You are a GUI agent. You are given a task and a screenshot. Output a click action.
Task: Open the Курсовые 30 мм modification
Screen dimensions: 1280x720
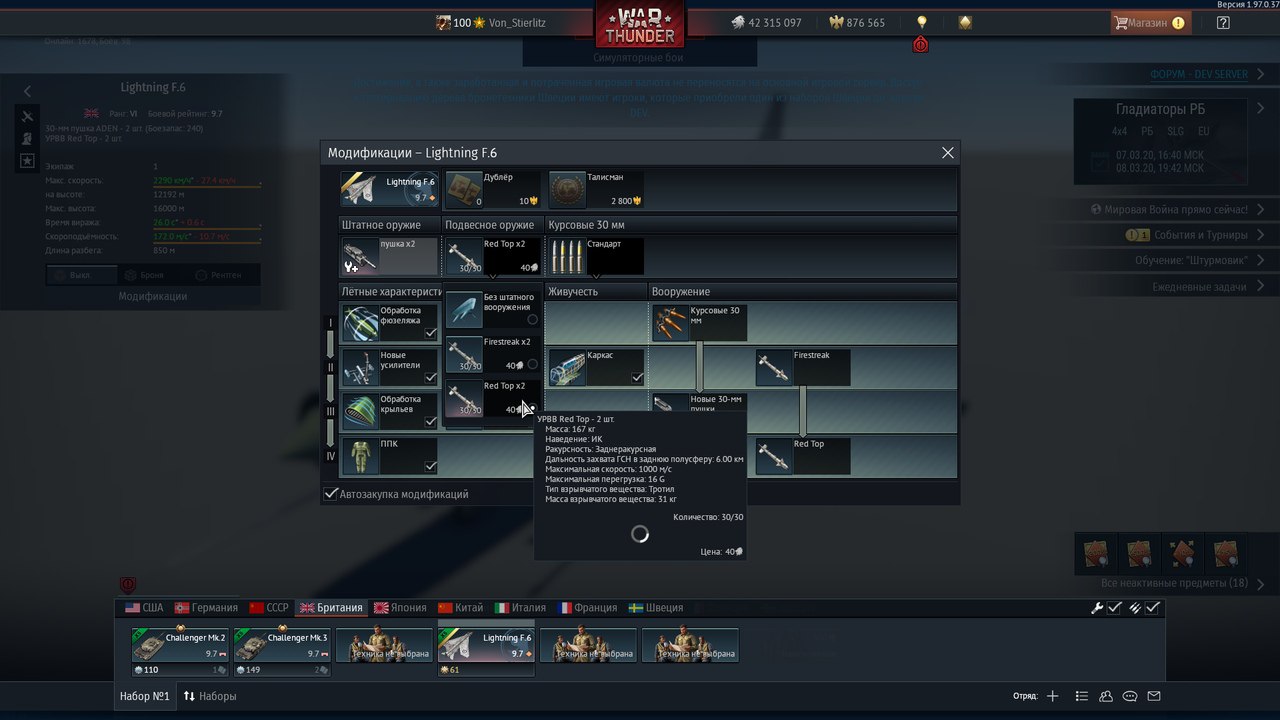(699, 323)
